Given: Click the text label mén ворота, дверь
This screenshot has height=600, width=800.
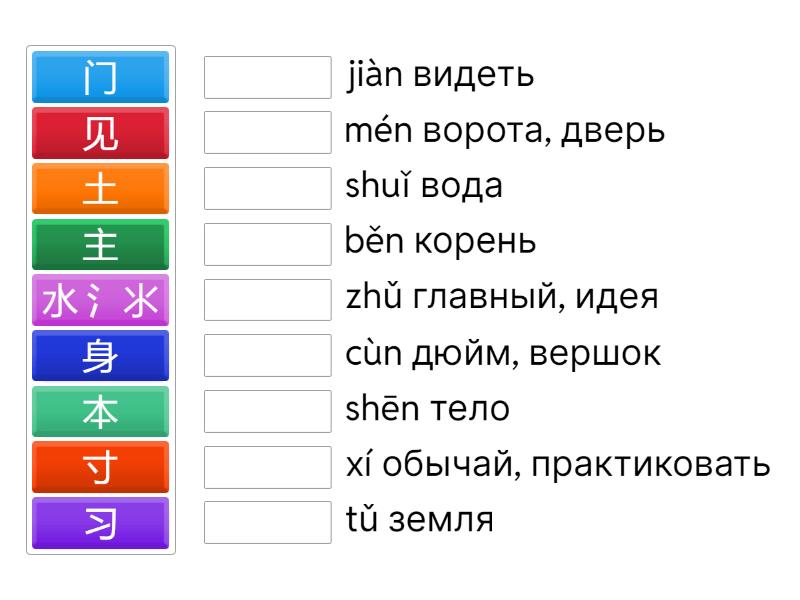Looking at the screenshot, I should coord(505,132).
